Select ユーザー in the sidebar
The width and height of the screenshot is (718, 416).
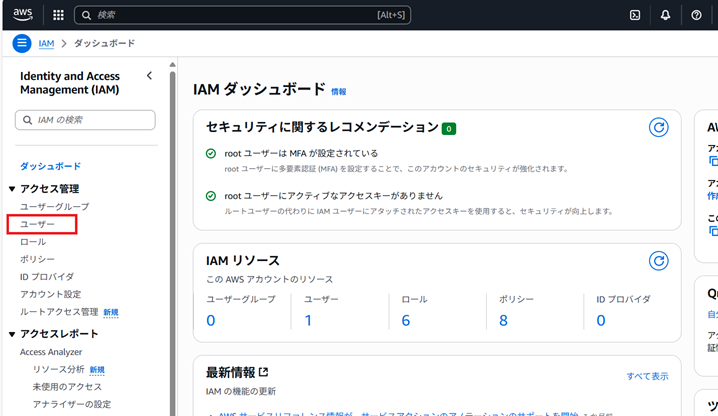coord(38,224)
